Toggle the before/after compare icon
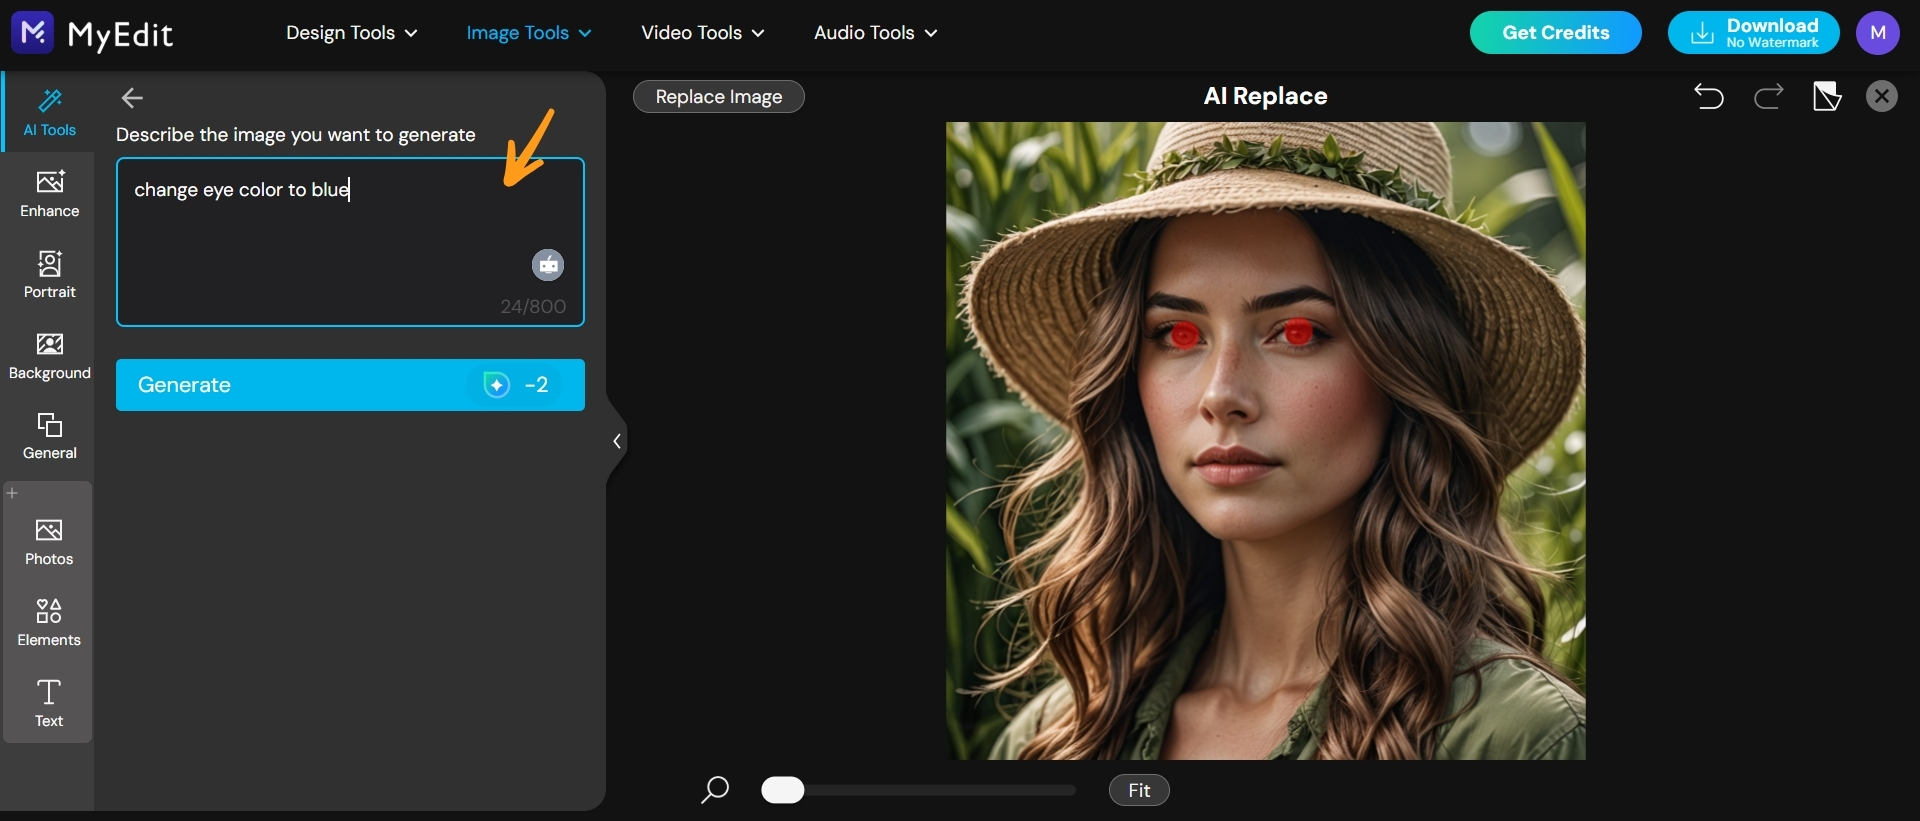 point(1827,96)
